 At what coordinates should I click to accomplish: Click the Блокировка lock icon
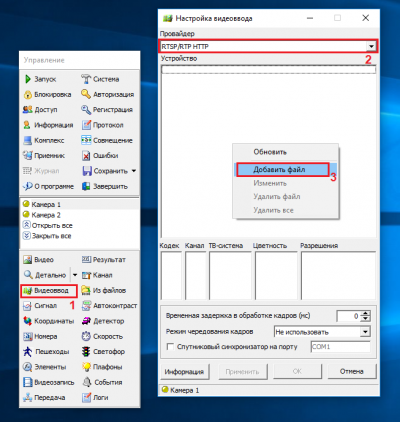coord(27,95)
